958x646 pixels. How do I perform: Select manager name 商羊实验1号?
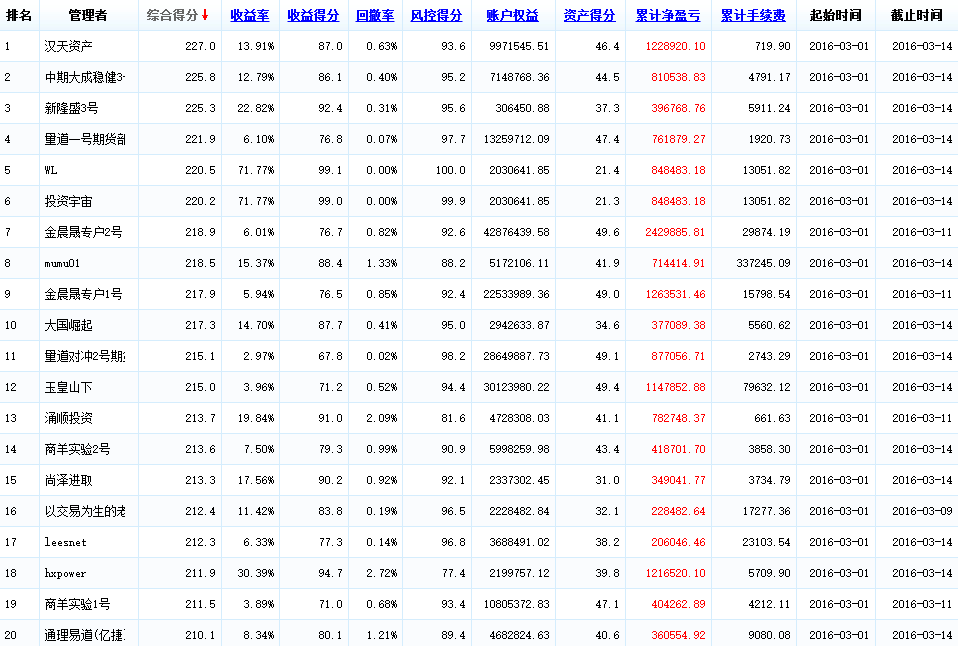pyautogui.click(x=77, y=604)
